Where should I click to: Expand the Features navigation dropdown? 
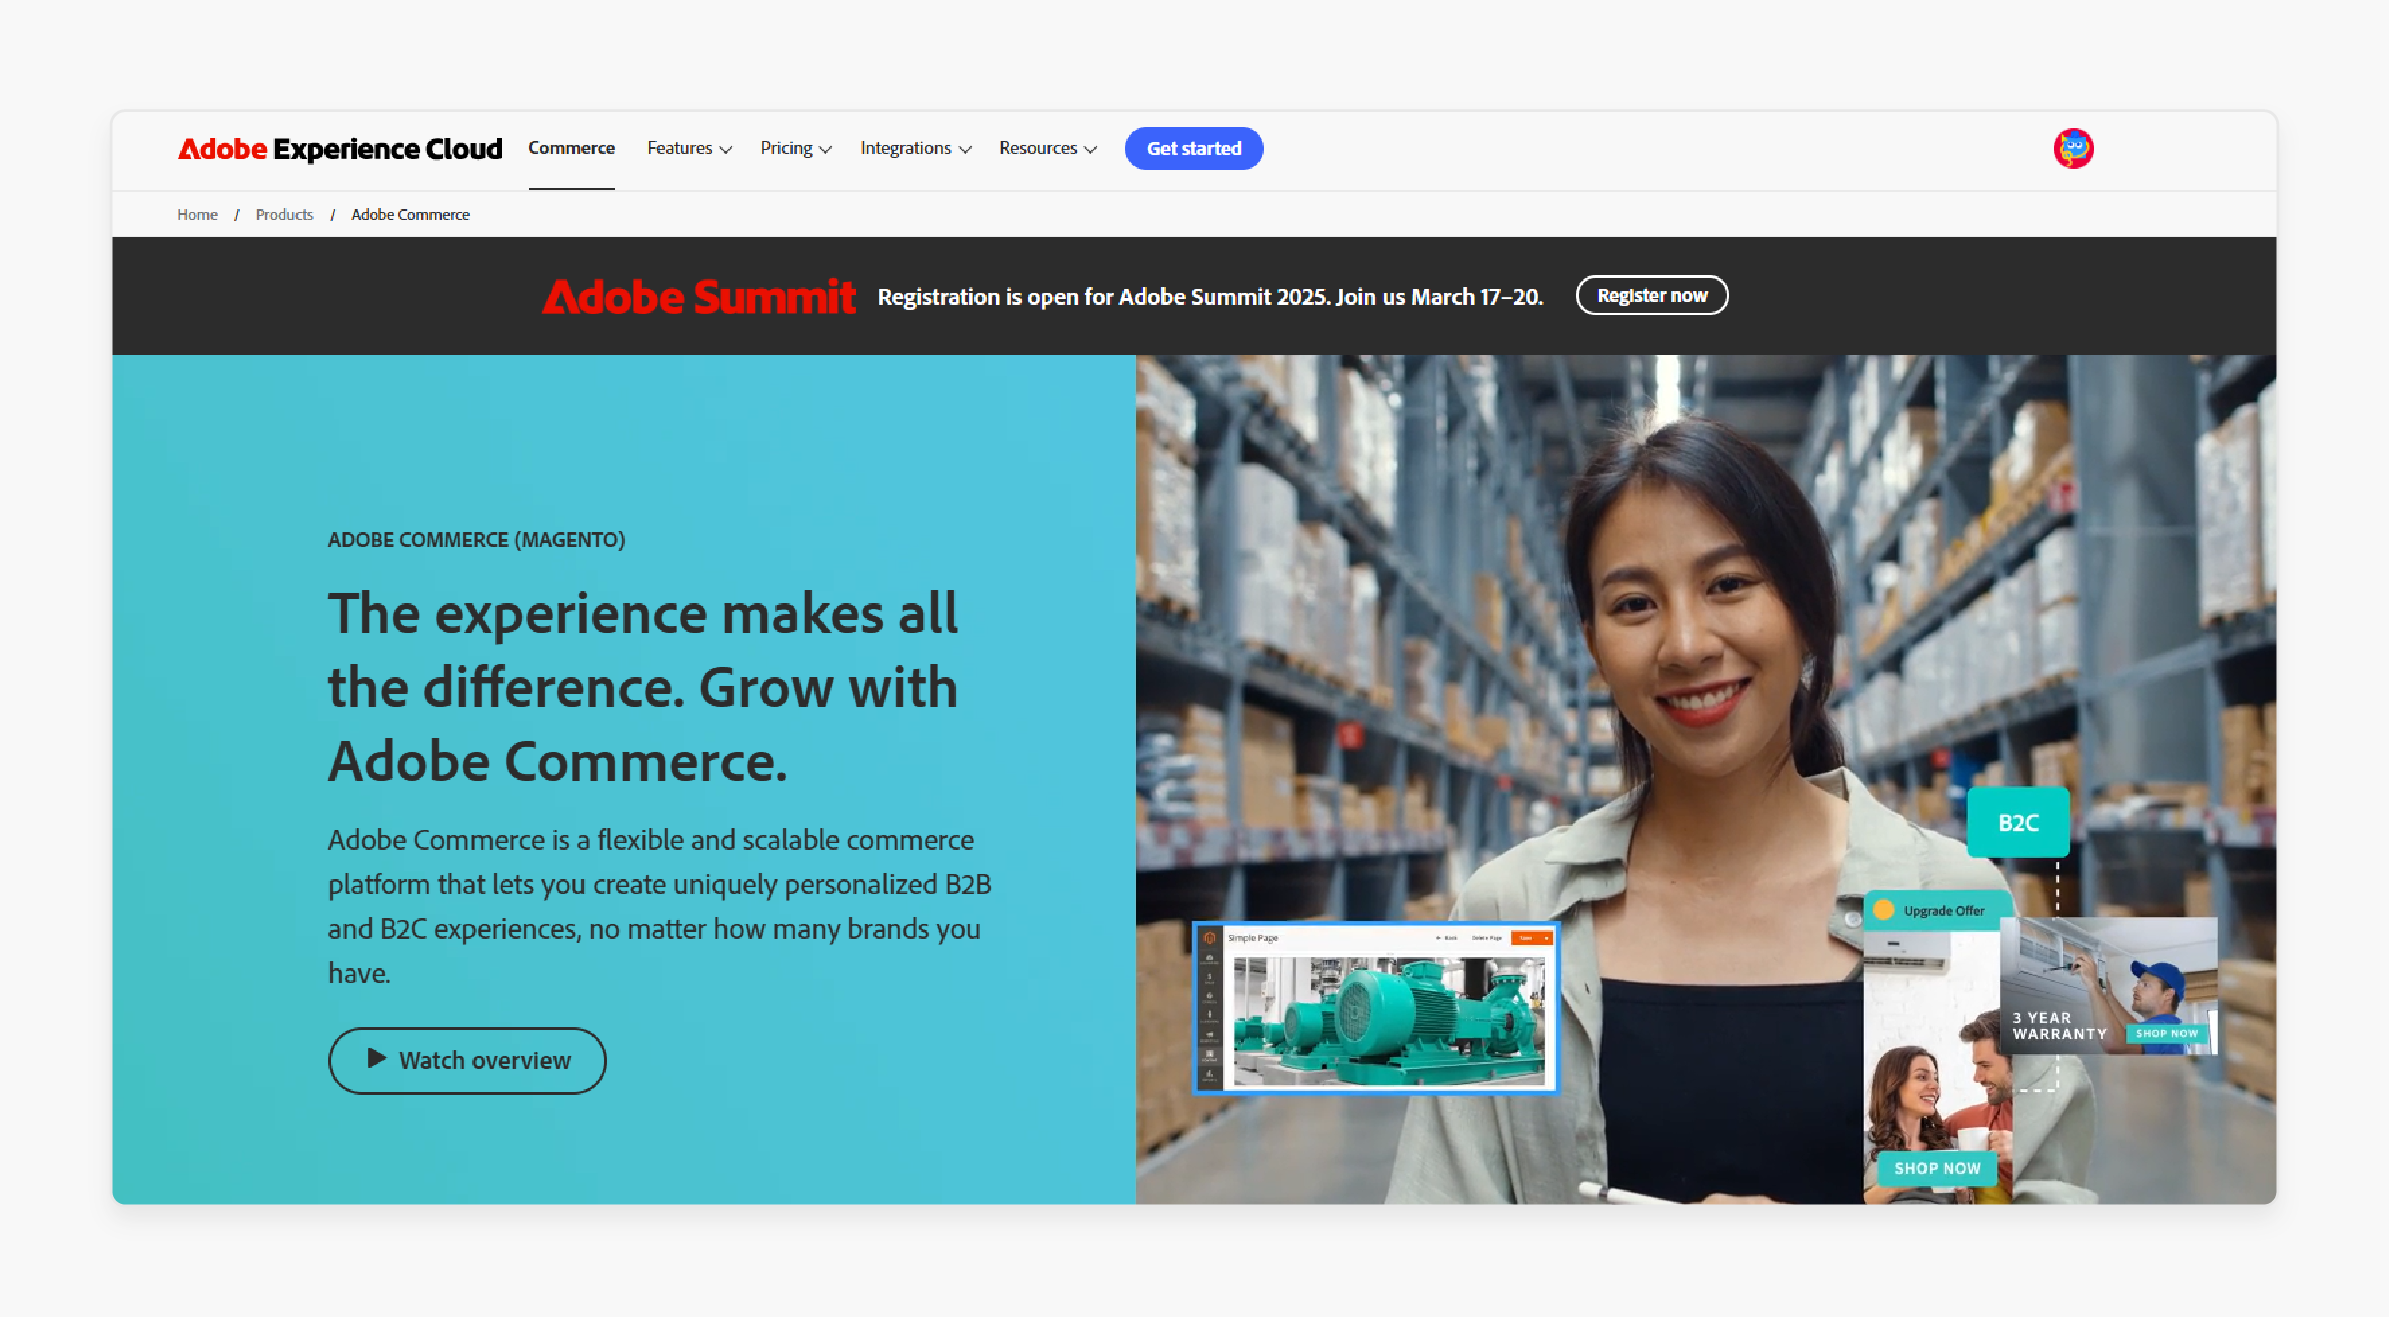[686, 148]
